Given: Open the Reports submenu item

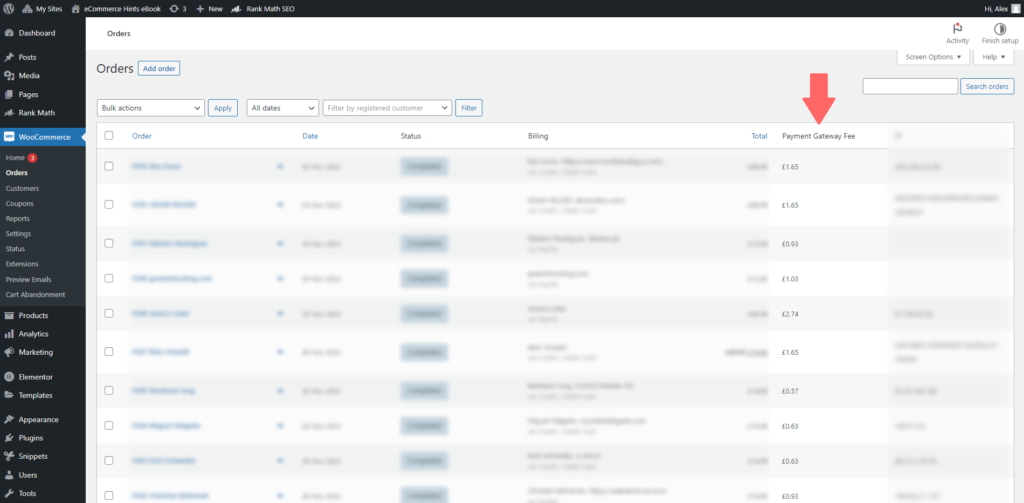Looking at the screenshot, I should [x=18, y=218].
